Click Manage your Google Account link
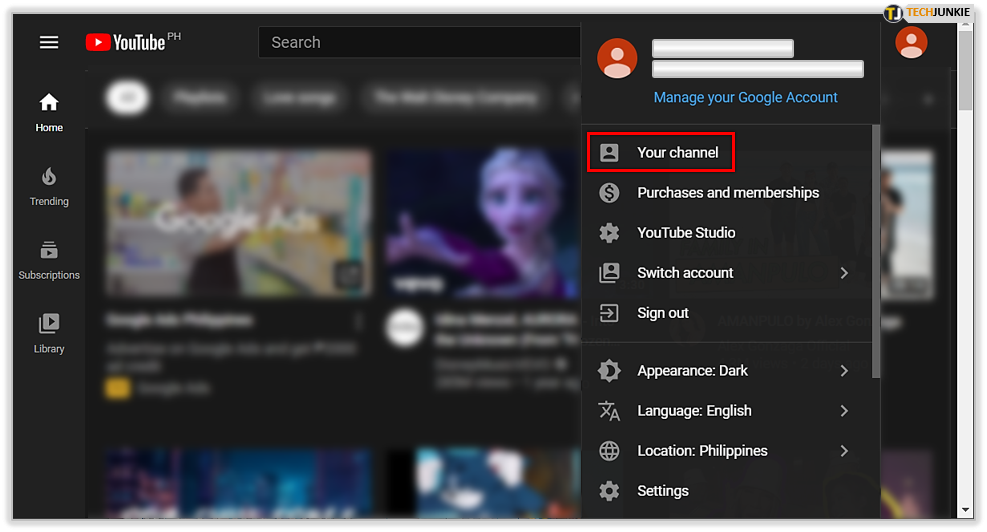This screenshot has height=532, width=987. (745, 98)
